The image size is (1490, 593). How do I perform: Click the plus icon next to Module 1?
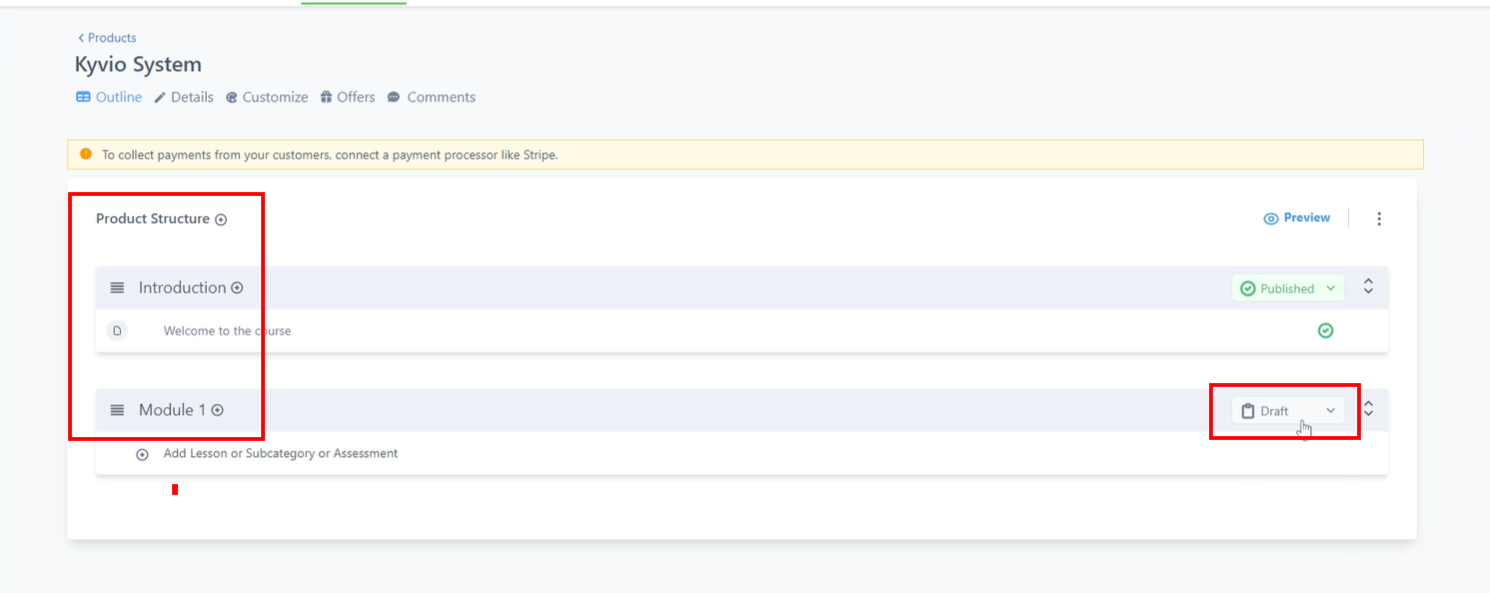217,410
